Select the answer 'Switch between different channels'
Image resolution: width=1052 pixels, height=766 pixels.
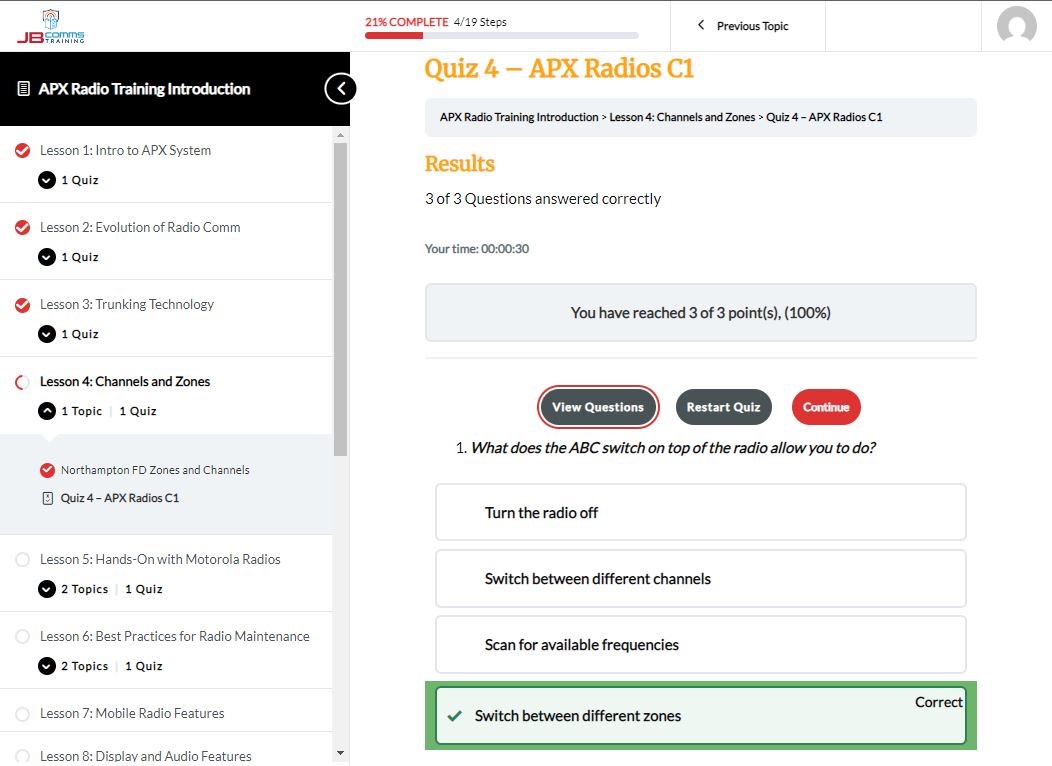pyautogui.click(x=700, y=578)
